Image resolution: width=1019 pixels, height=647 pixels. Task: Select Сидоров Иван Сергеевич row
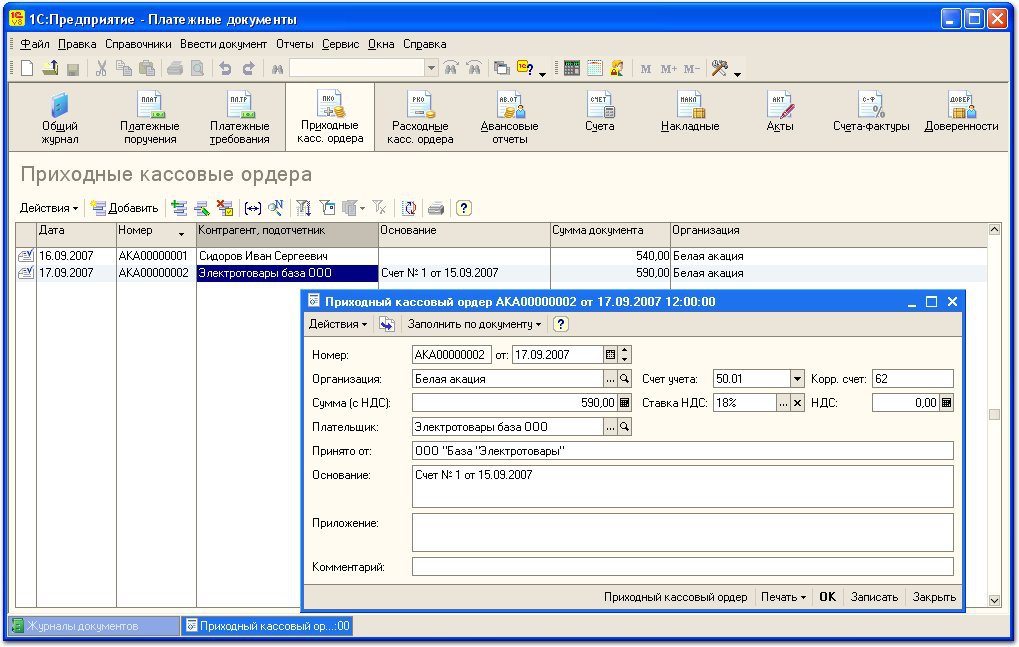262,256
